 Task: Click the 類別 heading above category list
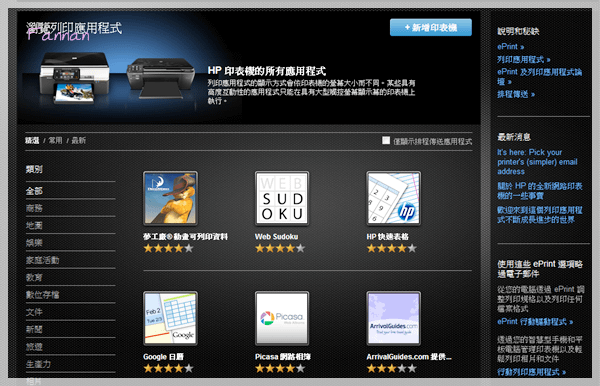click(x=34, y=169)
